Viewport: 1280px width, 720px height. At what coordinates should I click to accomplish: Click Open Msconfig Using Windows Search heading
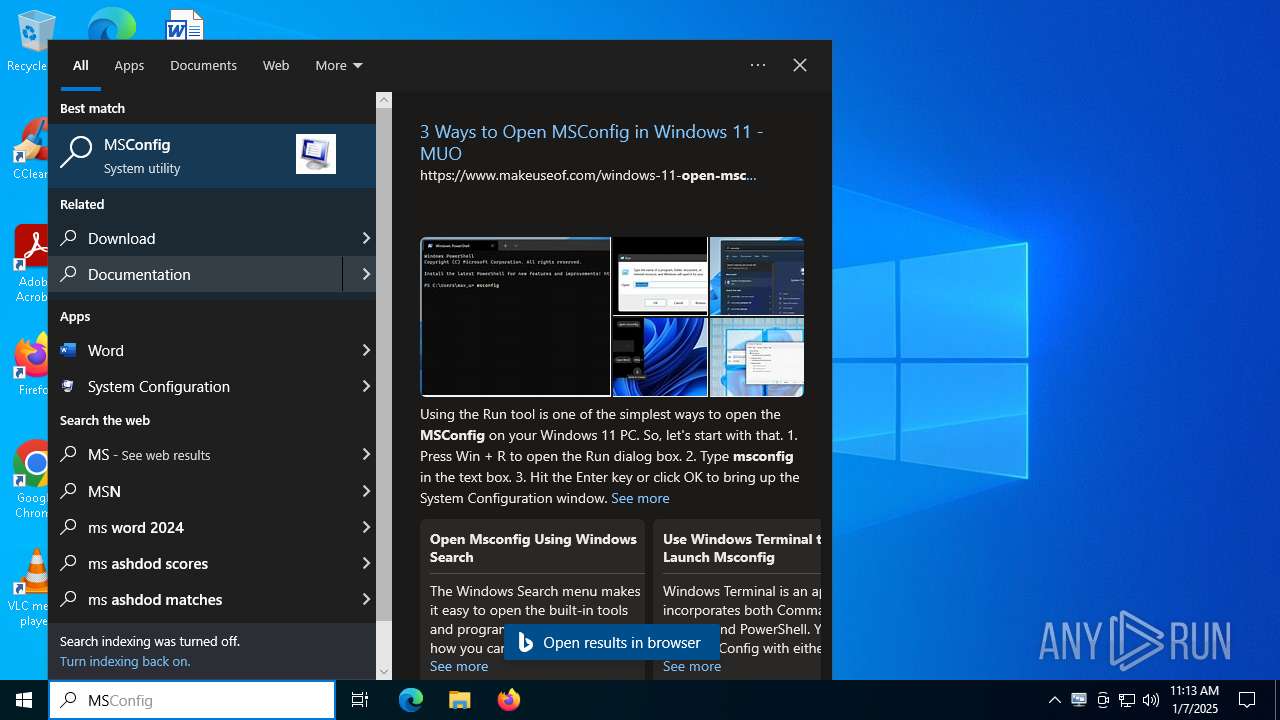533,548
